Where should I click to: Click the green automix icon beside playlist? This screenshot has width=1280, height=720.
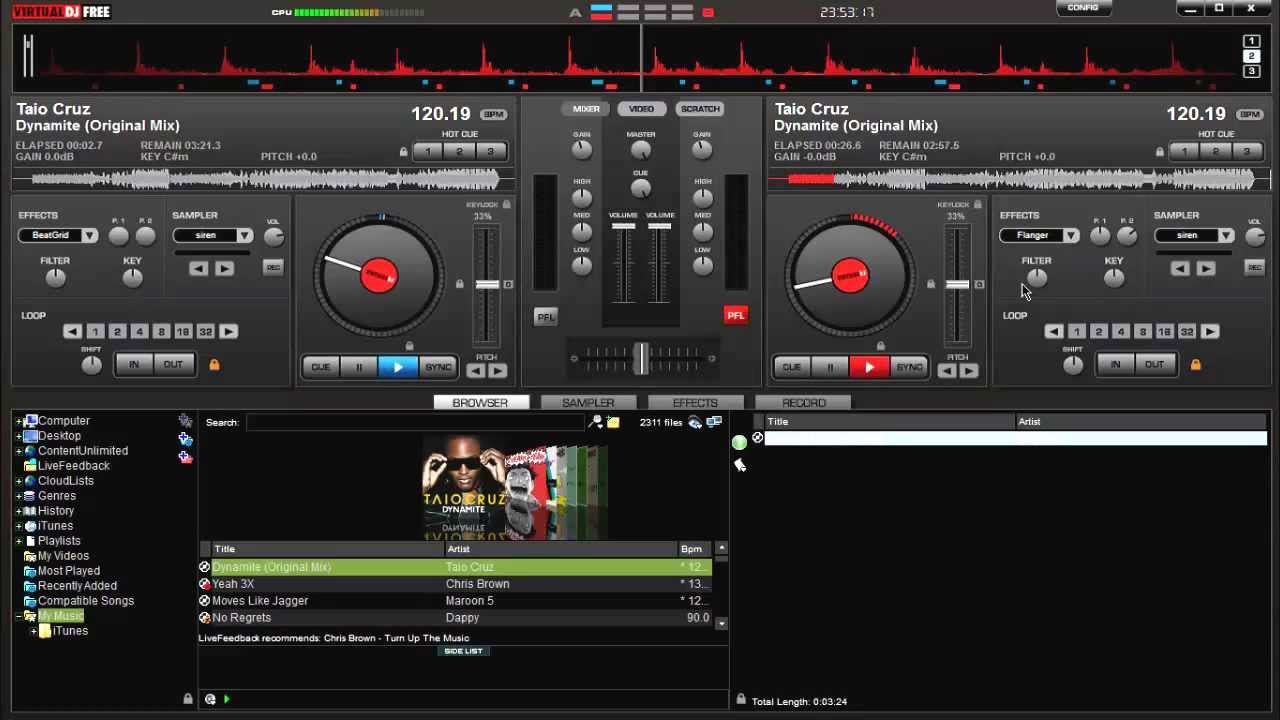click(739, 441)
